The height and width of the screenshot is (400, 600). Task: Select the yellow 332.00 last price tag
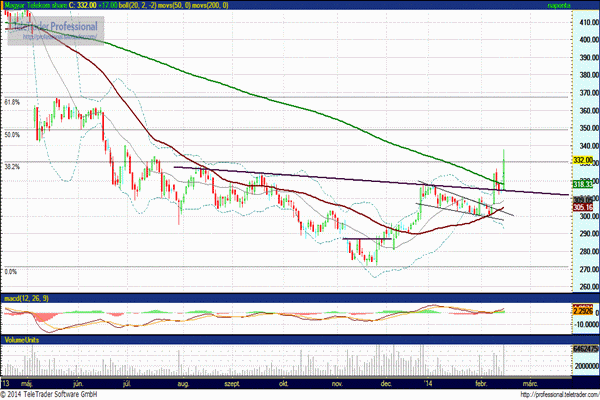click(583, 160)
